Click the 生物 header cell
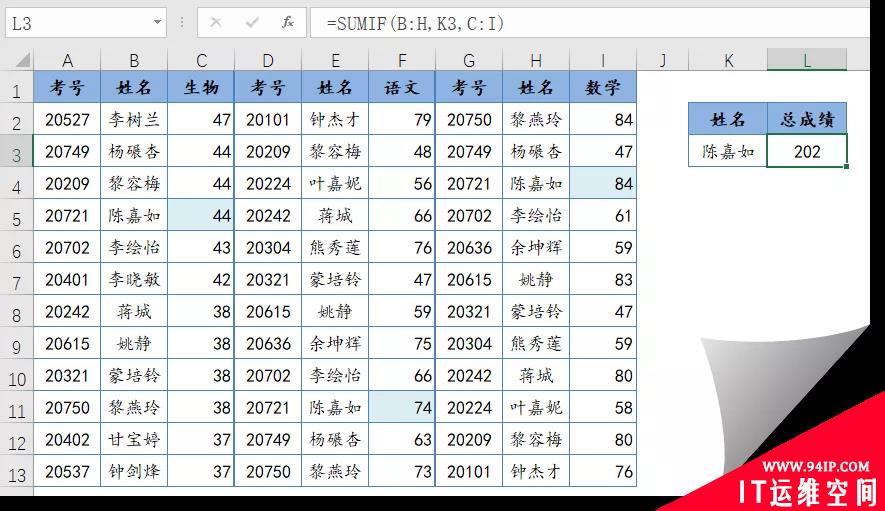Image resolution: width=885 pixels, height=511 pixels. click(x=201, y=87)
